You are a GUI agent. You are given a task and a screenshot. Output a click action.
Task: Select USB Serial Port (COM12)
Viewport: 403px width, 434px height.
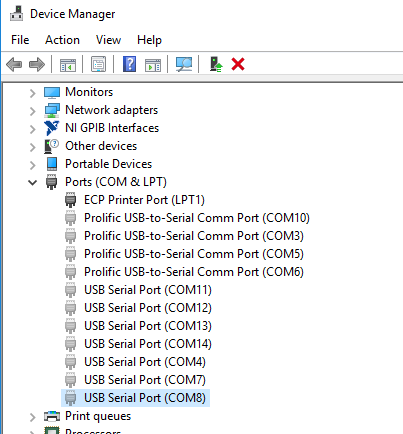[x=148, y=308]
